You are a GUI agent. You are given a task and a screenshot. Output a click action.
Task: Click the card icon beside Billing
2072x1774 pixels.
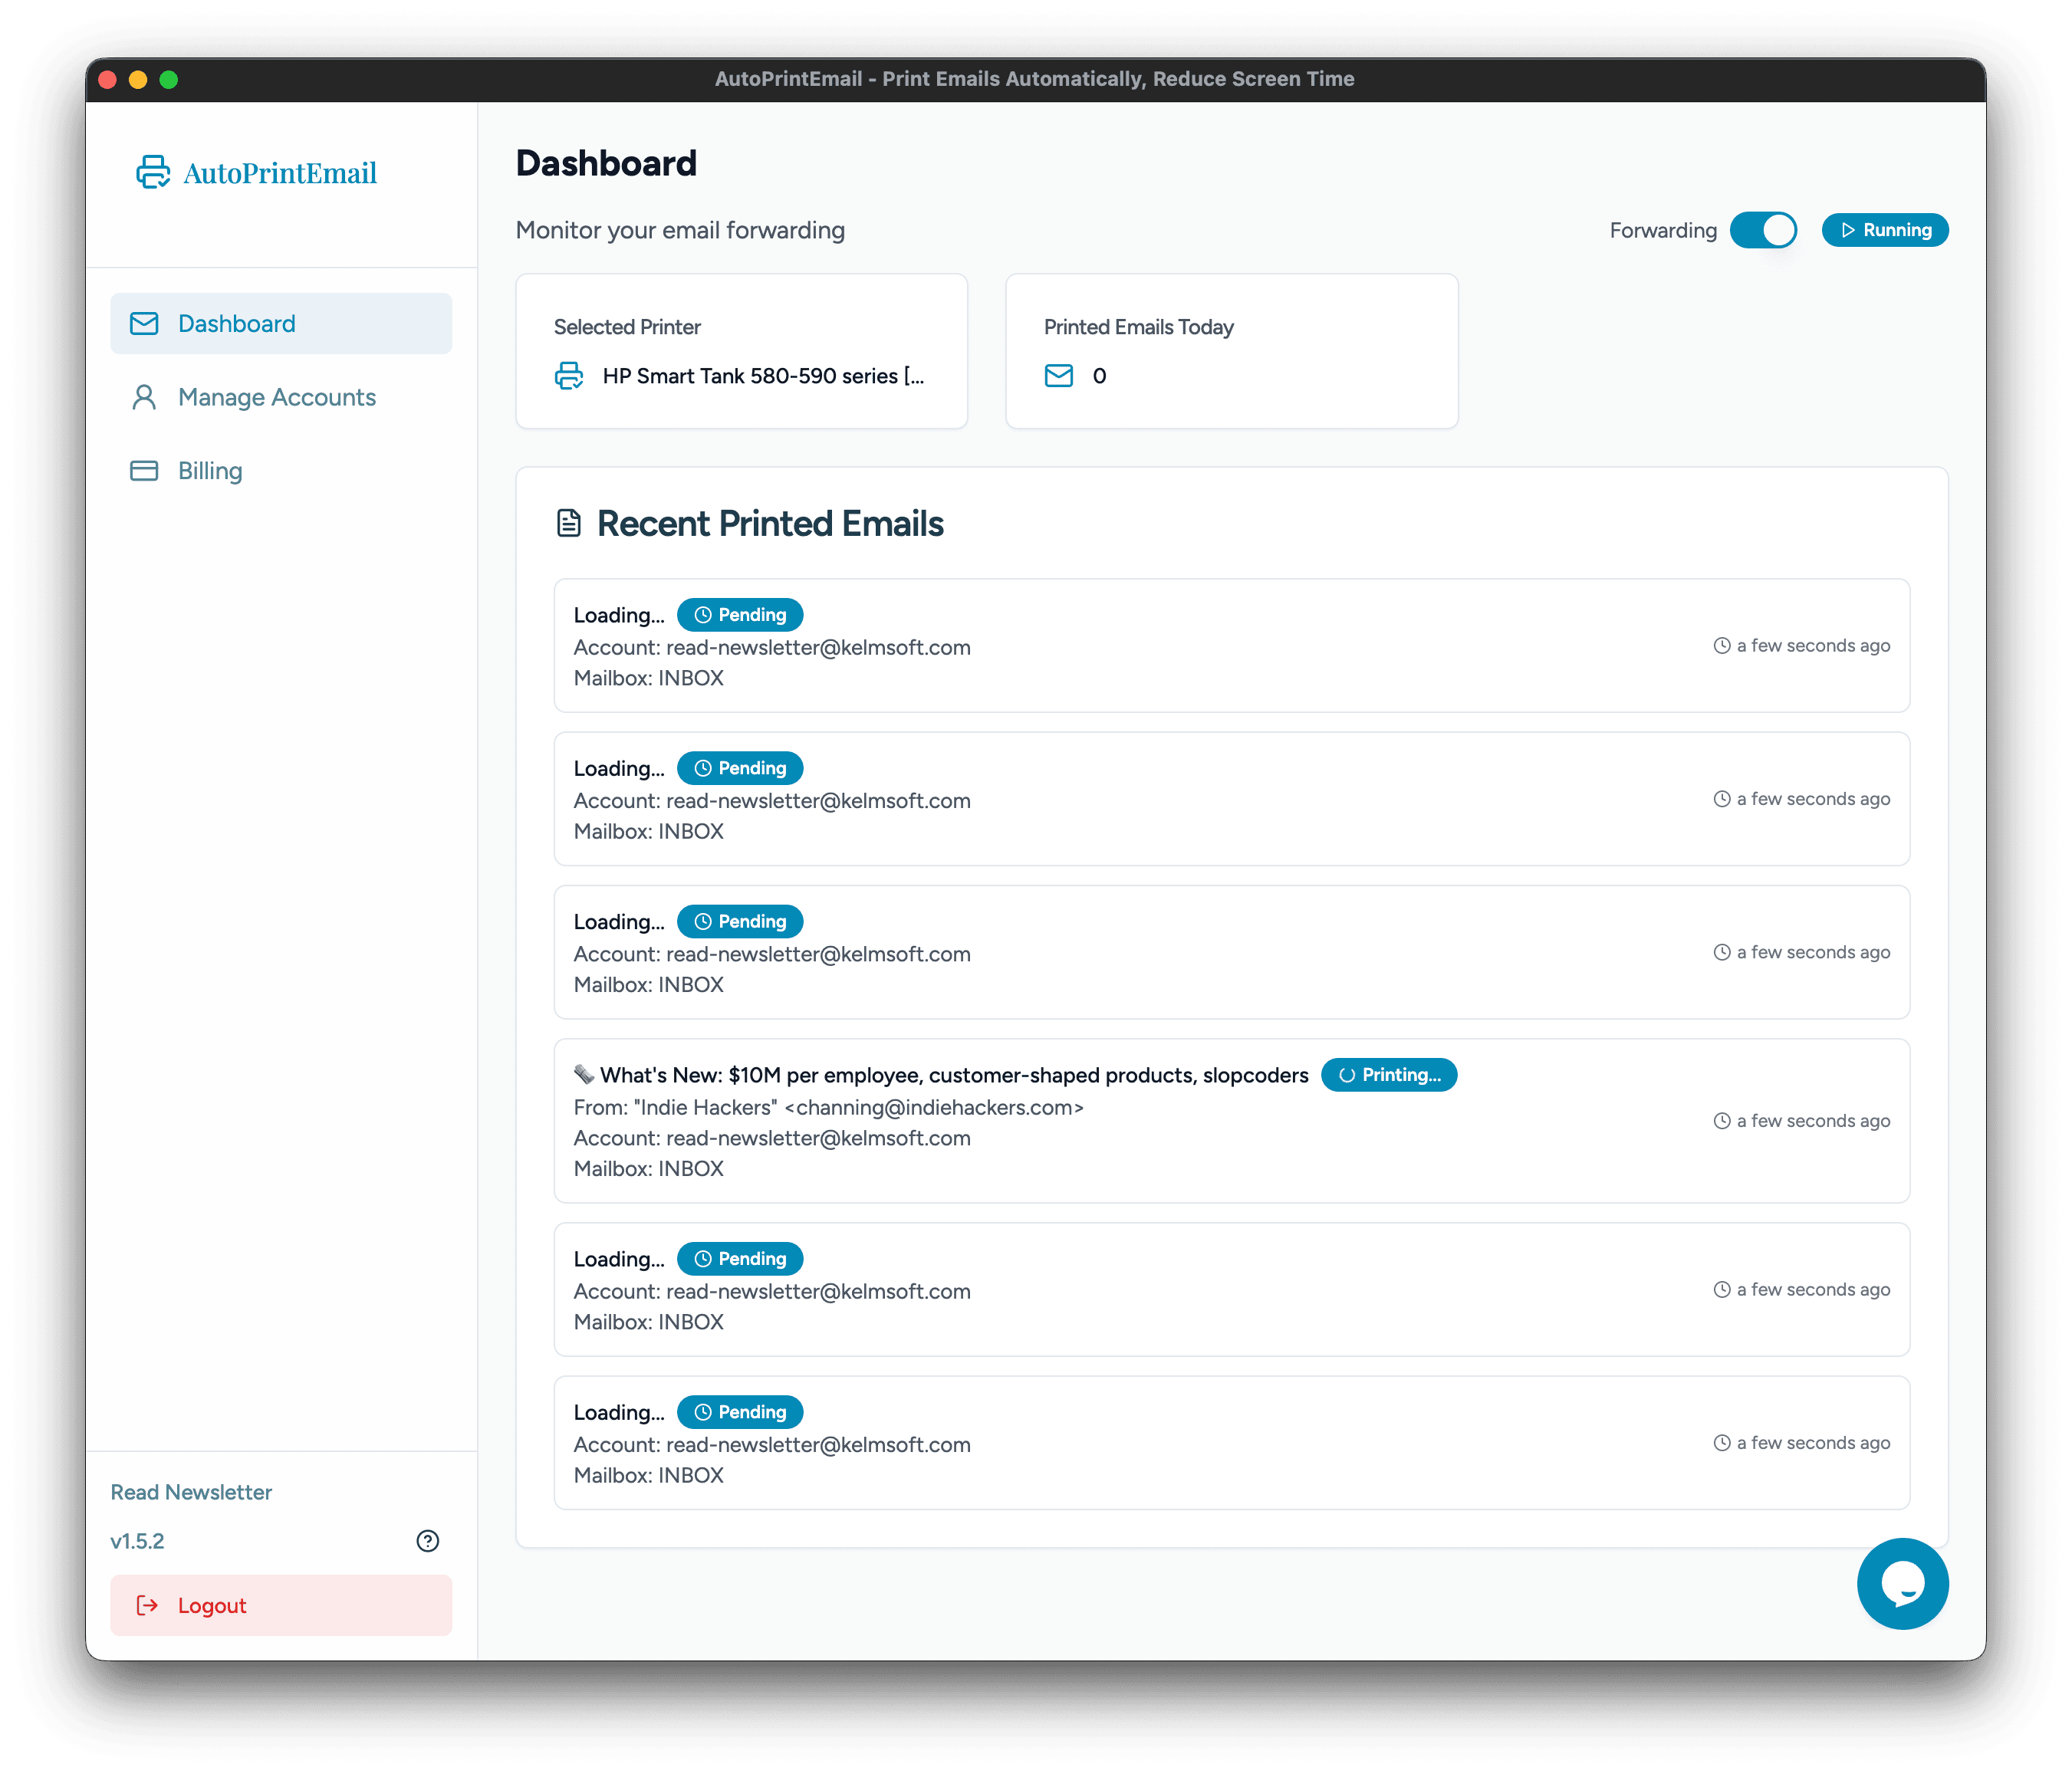[x=144, y=470]
